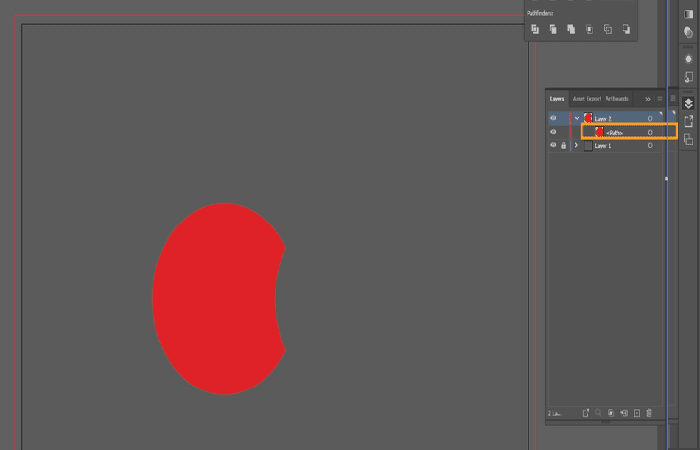
Task: Open the Artboards dock icon
Action: (x=688, y=139)
